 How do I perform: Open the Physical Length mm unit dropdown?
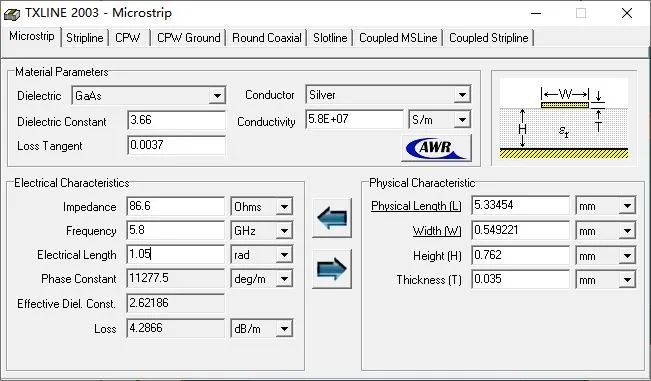[627, 206]
